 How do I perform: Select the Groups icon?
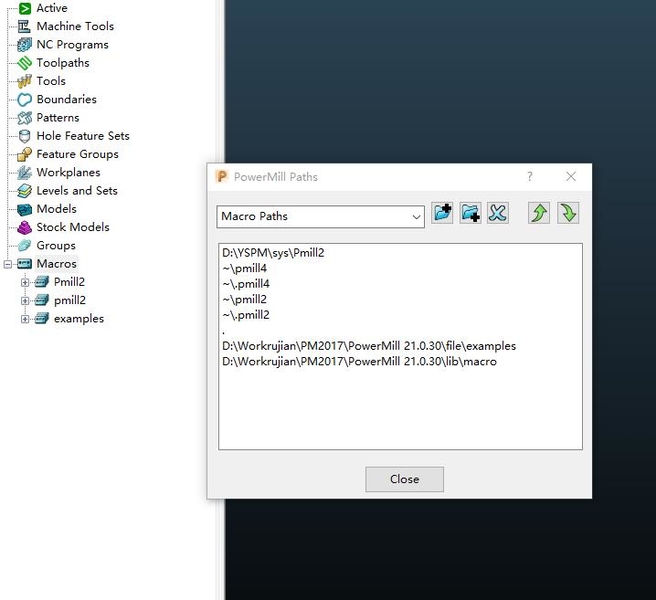(x=24, y=246)
